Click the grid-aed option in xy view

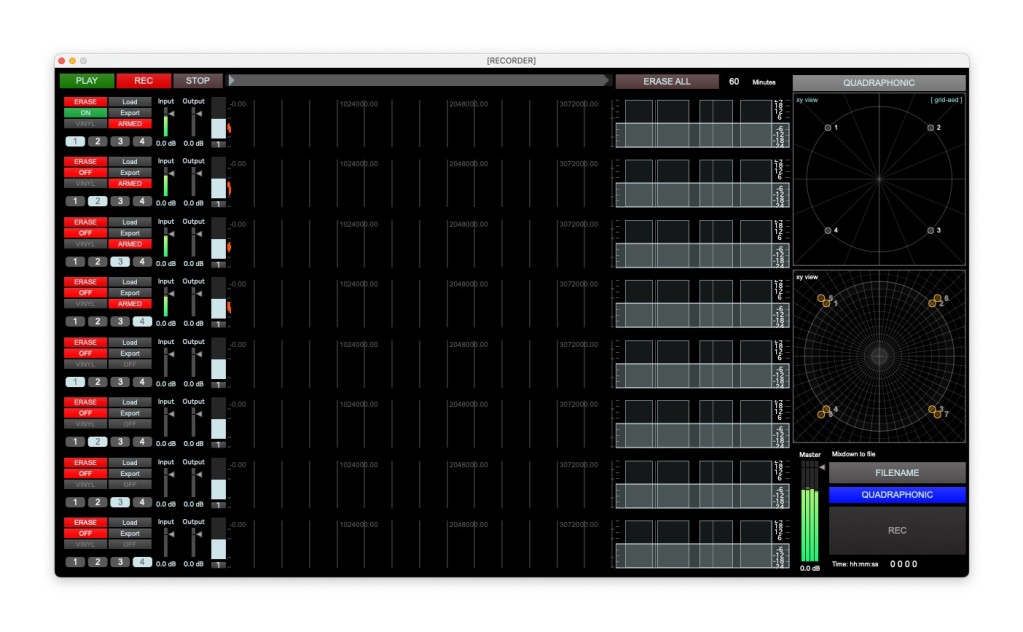point(945,100)
